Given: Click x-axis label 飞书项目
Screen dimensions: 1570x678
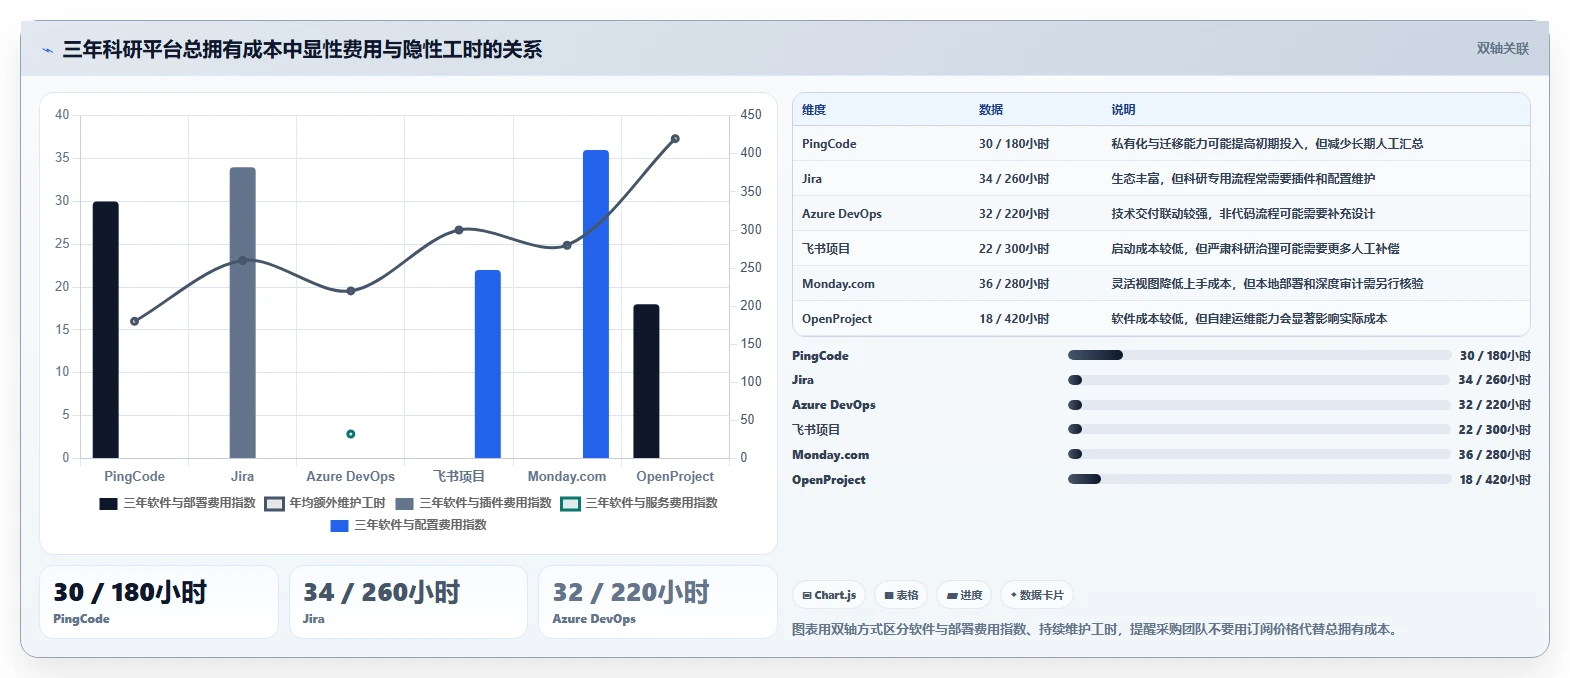Looking at the screenshot, I should click(x=459, y=477).
